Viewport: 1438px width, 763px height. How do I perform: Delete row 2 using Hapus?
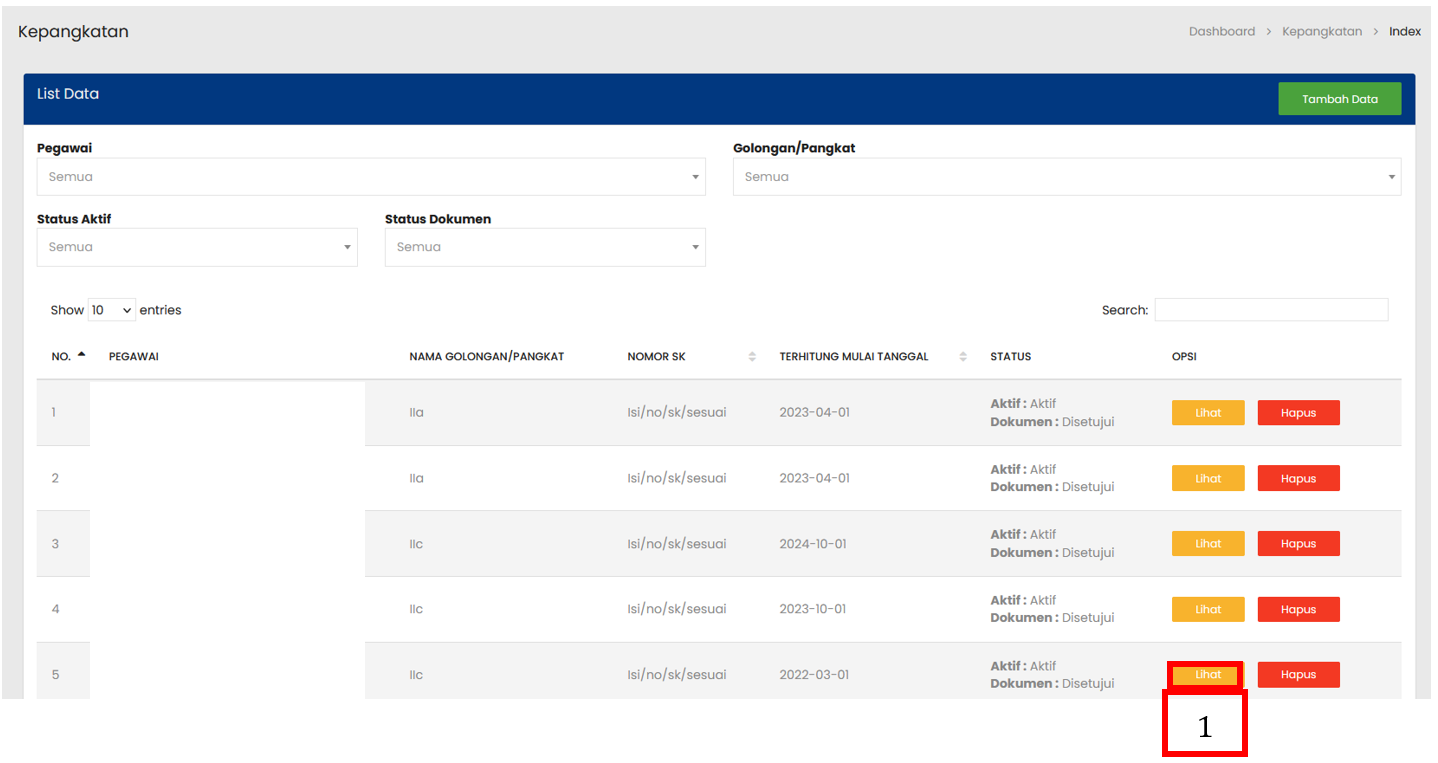pos(1298,478)
